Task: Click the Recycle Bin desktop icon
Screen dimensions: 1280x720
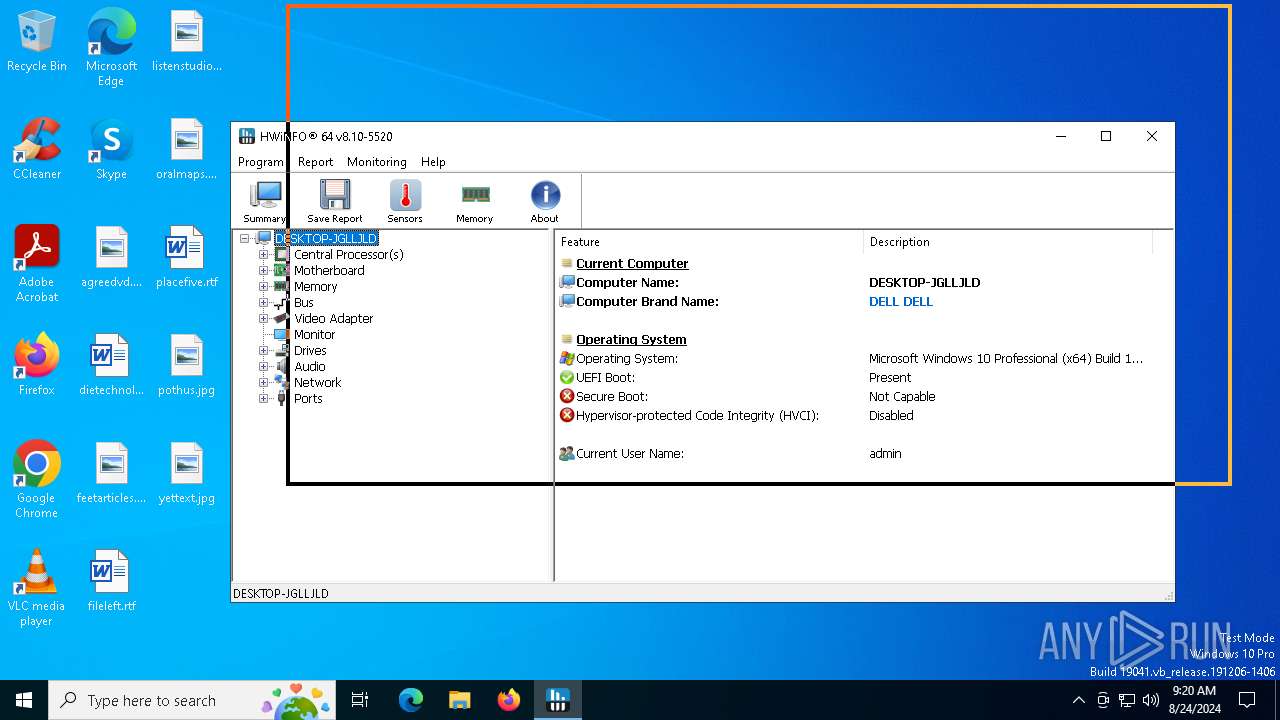Action: point(37,42)
